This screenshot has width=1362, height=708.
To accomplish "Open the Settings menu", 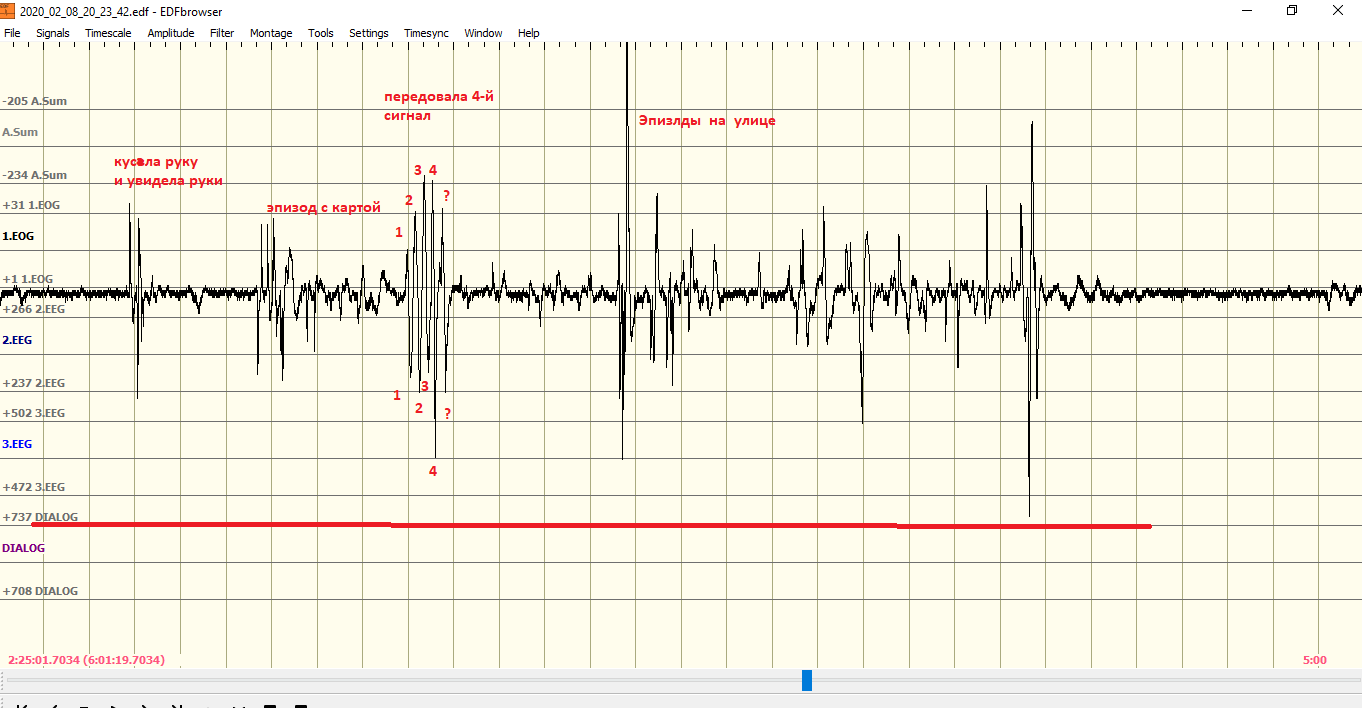I will pyautogui.click(x=369, y=33).
